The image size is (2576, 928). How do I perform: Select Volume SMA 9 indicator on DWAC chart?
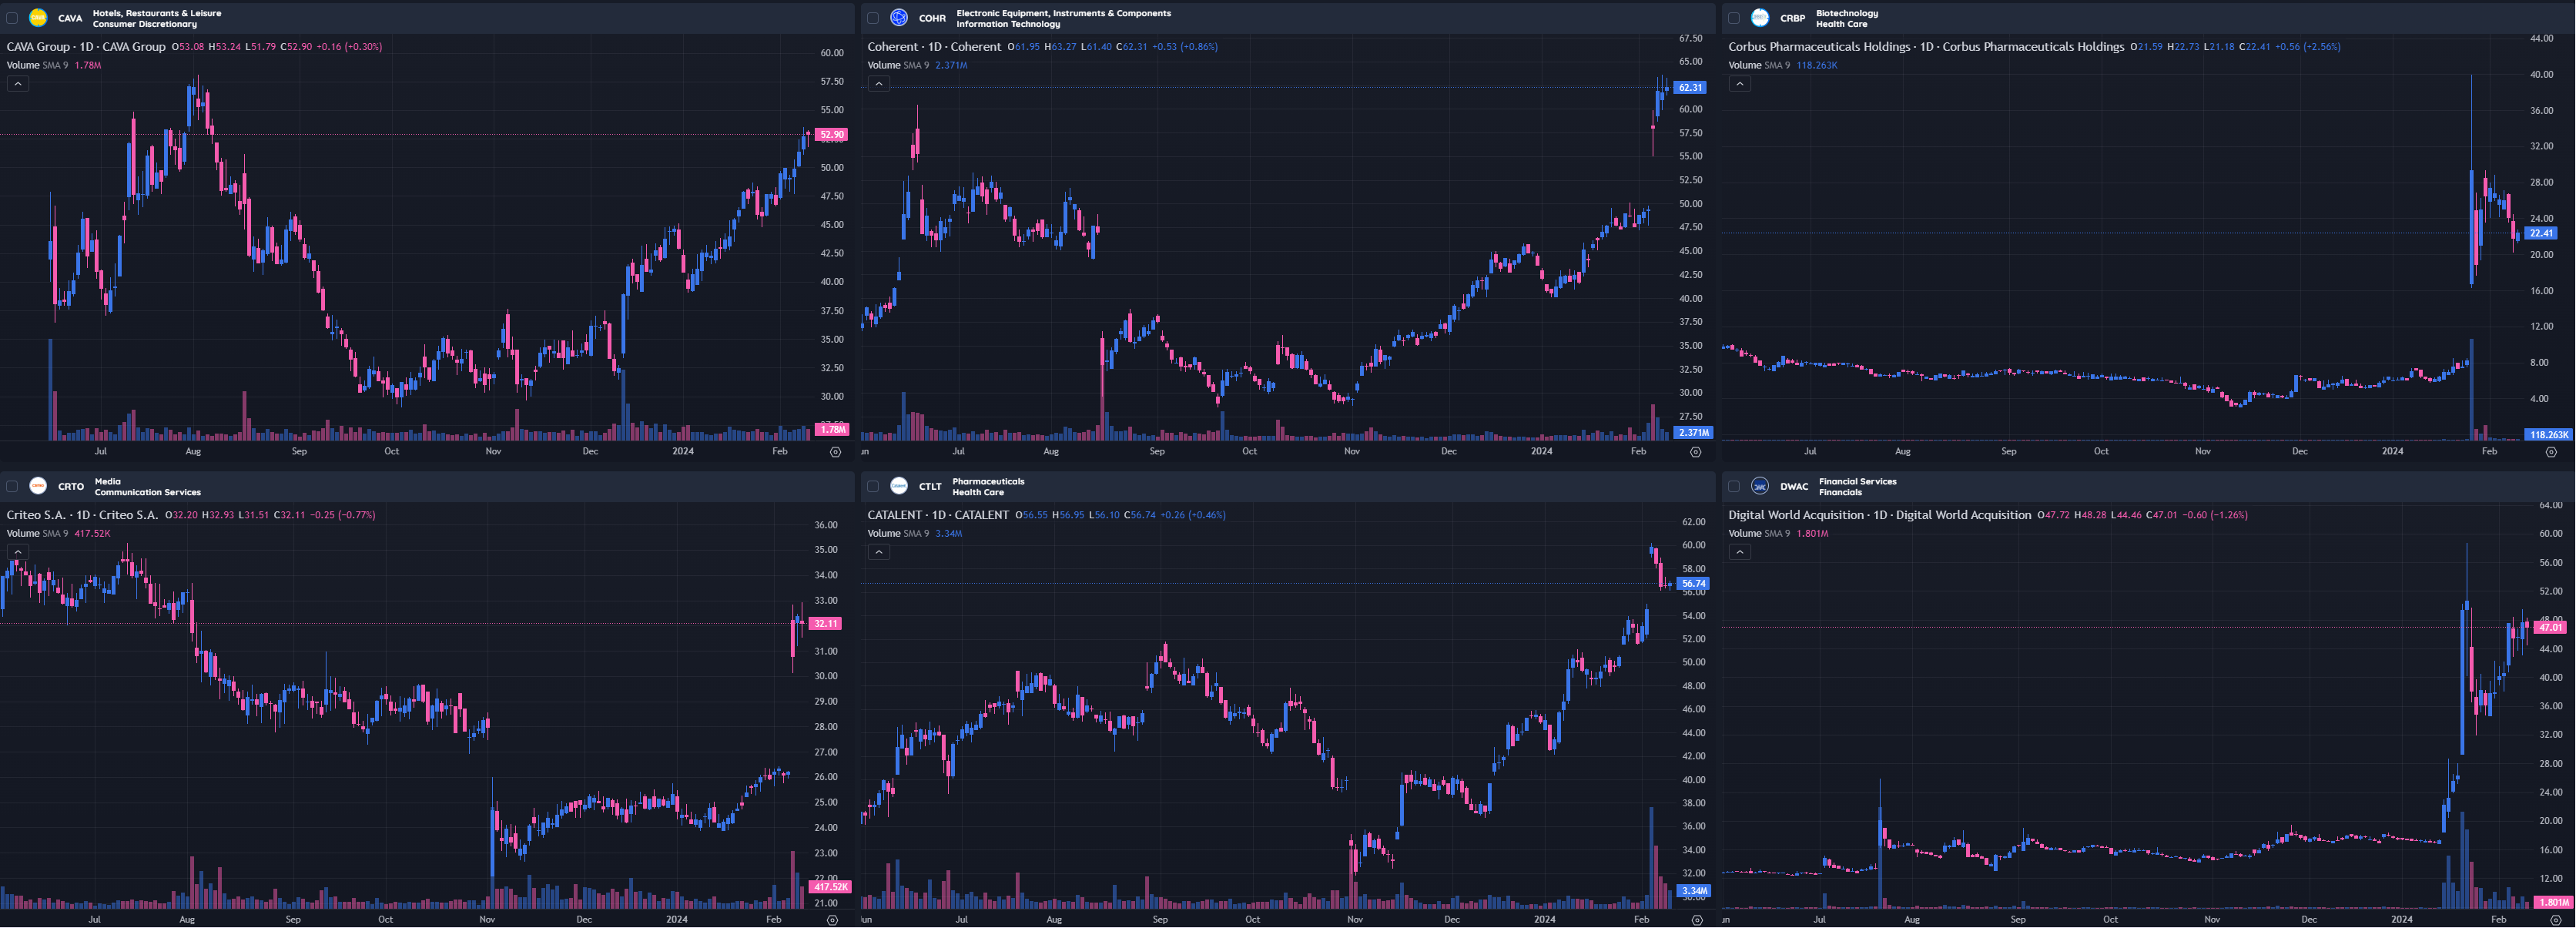1760,533
